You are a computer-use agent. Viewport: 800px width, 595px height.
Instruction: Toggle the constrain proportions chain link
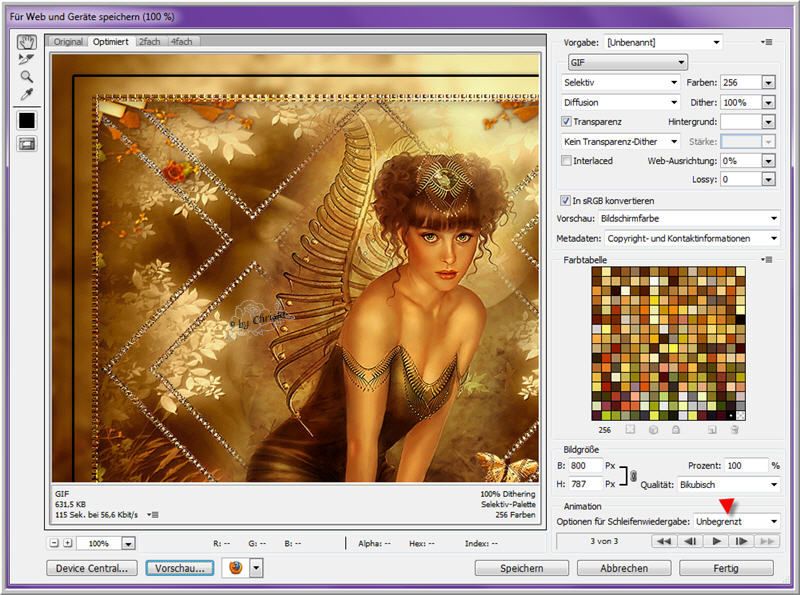coord(633,476)
